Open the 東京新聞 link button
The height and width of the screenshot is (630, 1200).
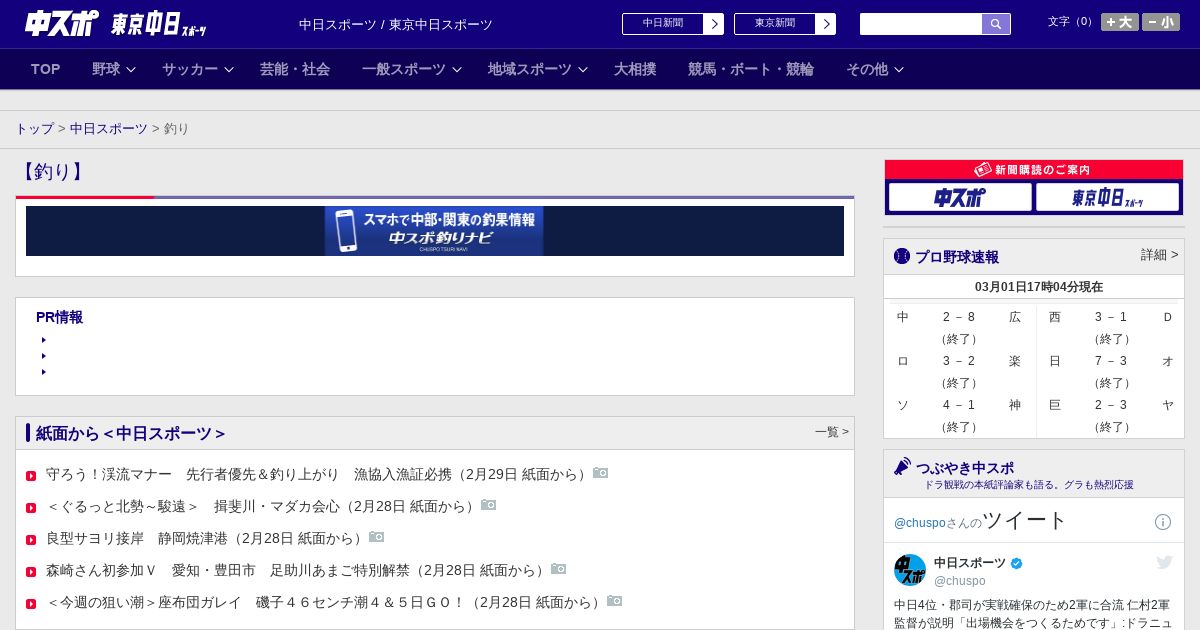click(775, 24)
